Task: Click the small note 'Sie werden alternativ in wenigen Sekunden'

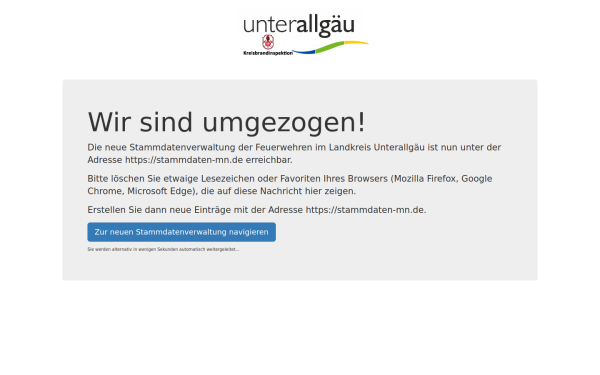Action: coord(163,249)
